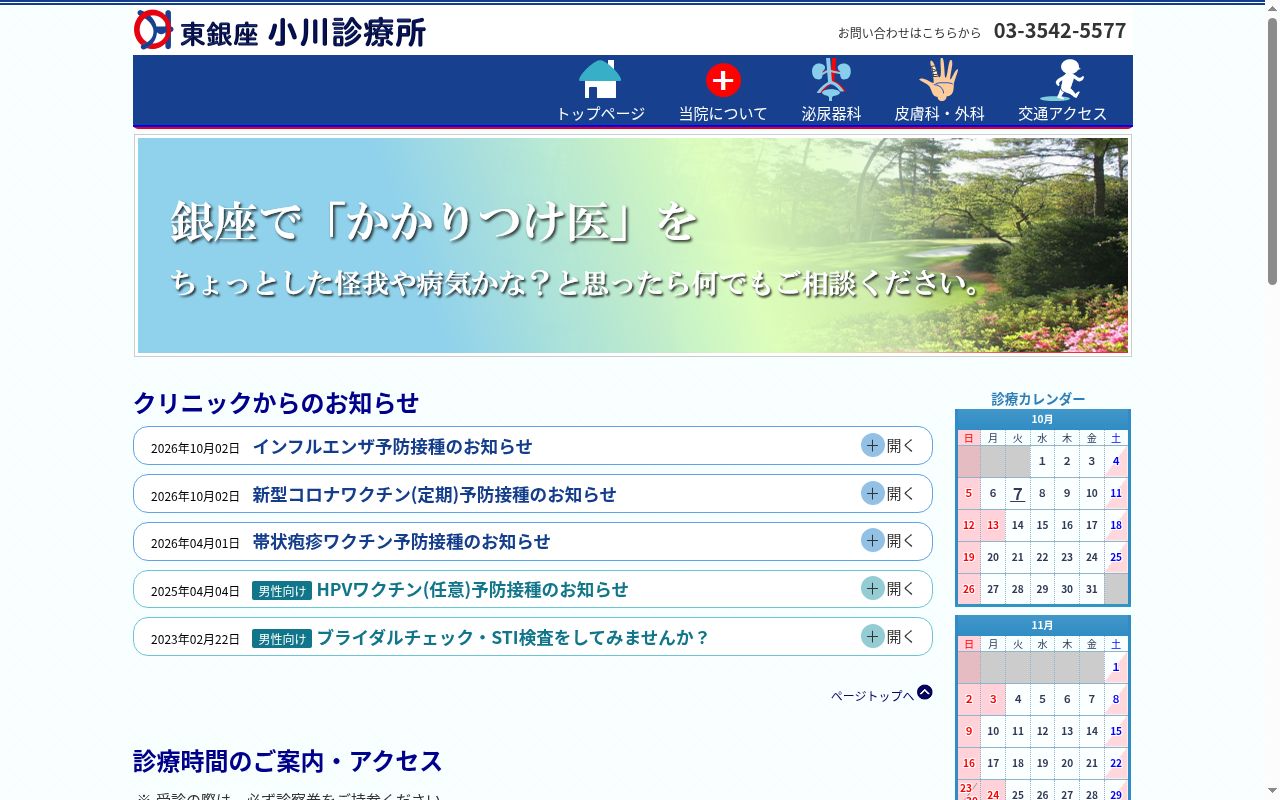The image size is (1280, 800).
Task: Open 泌尿器科 menu label
Action: [831, 114]
